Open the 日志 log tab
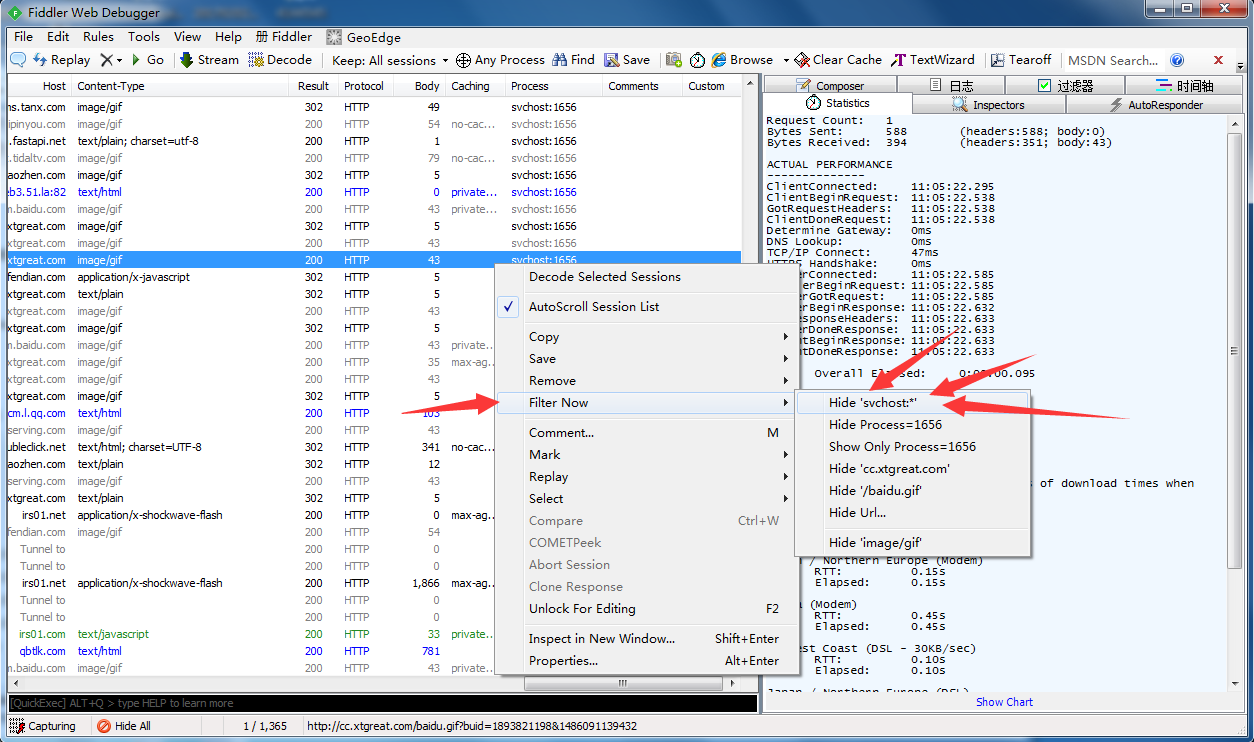The height and width of the screenshot is (742, 1254). 951,86
